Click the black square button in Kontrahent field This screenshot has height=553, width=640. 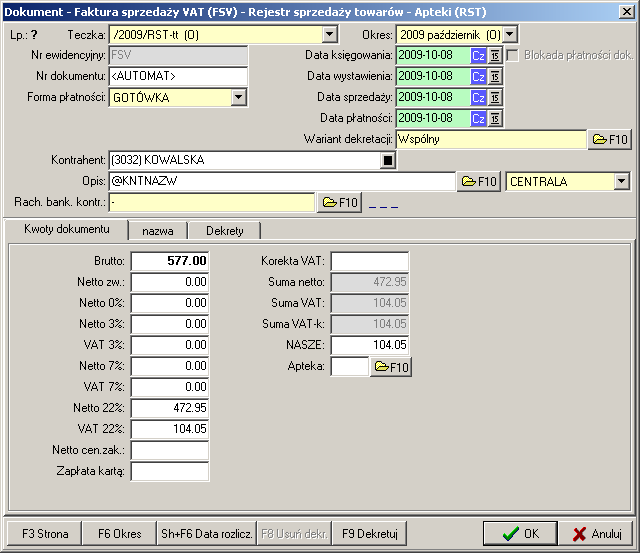[388, 160]
